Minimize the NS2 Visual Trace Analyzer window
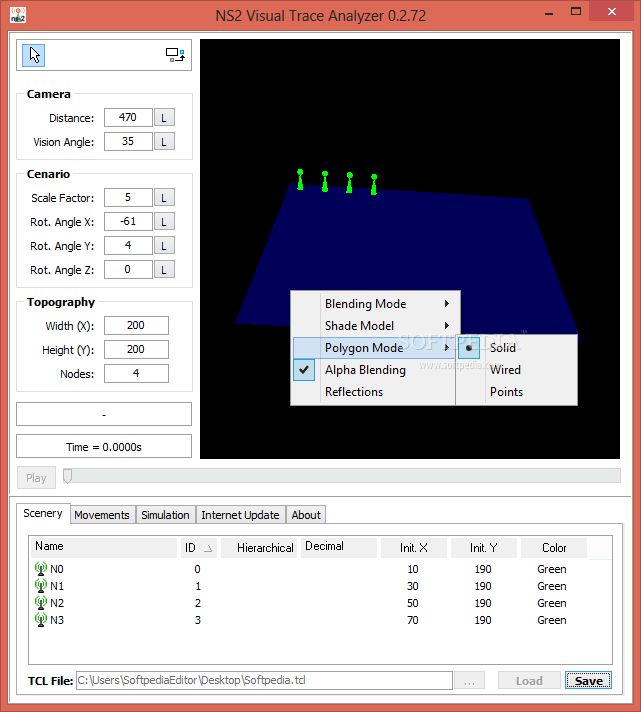The width and height of the screenshot is (641, 712). click(549, 13)
